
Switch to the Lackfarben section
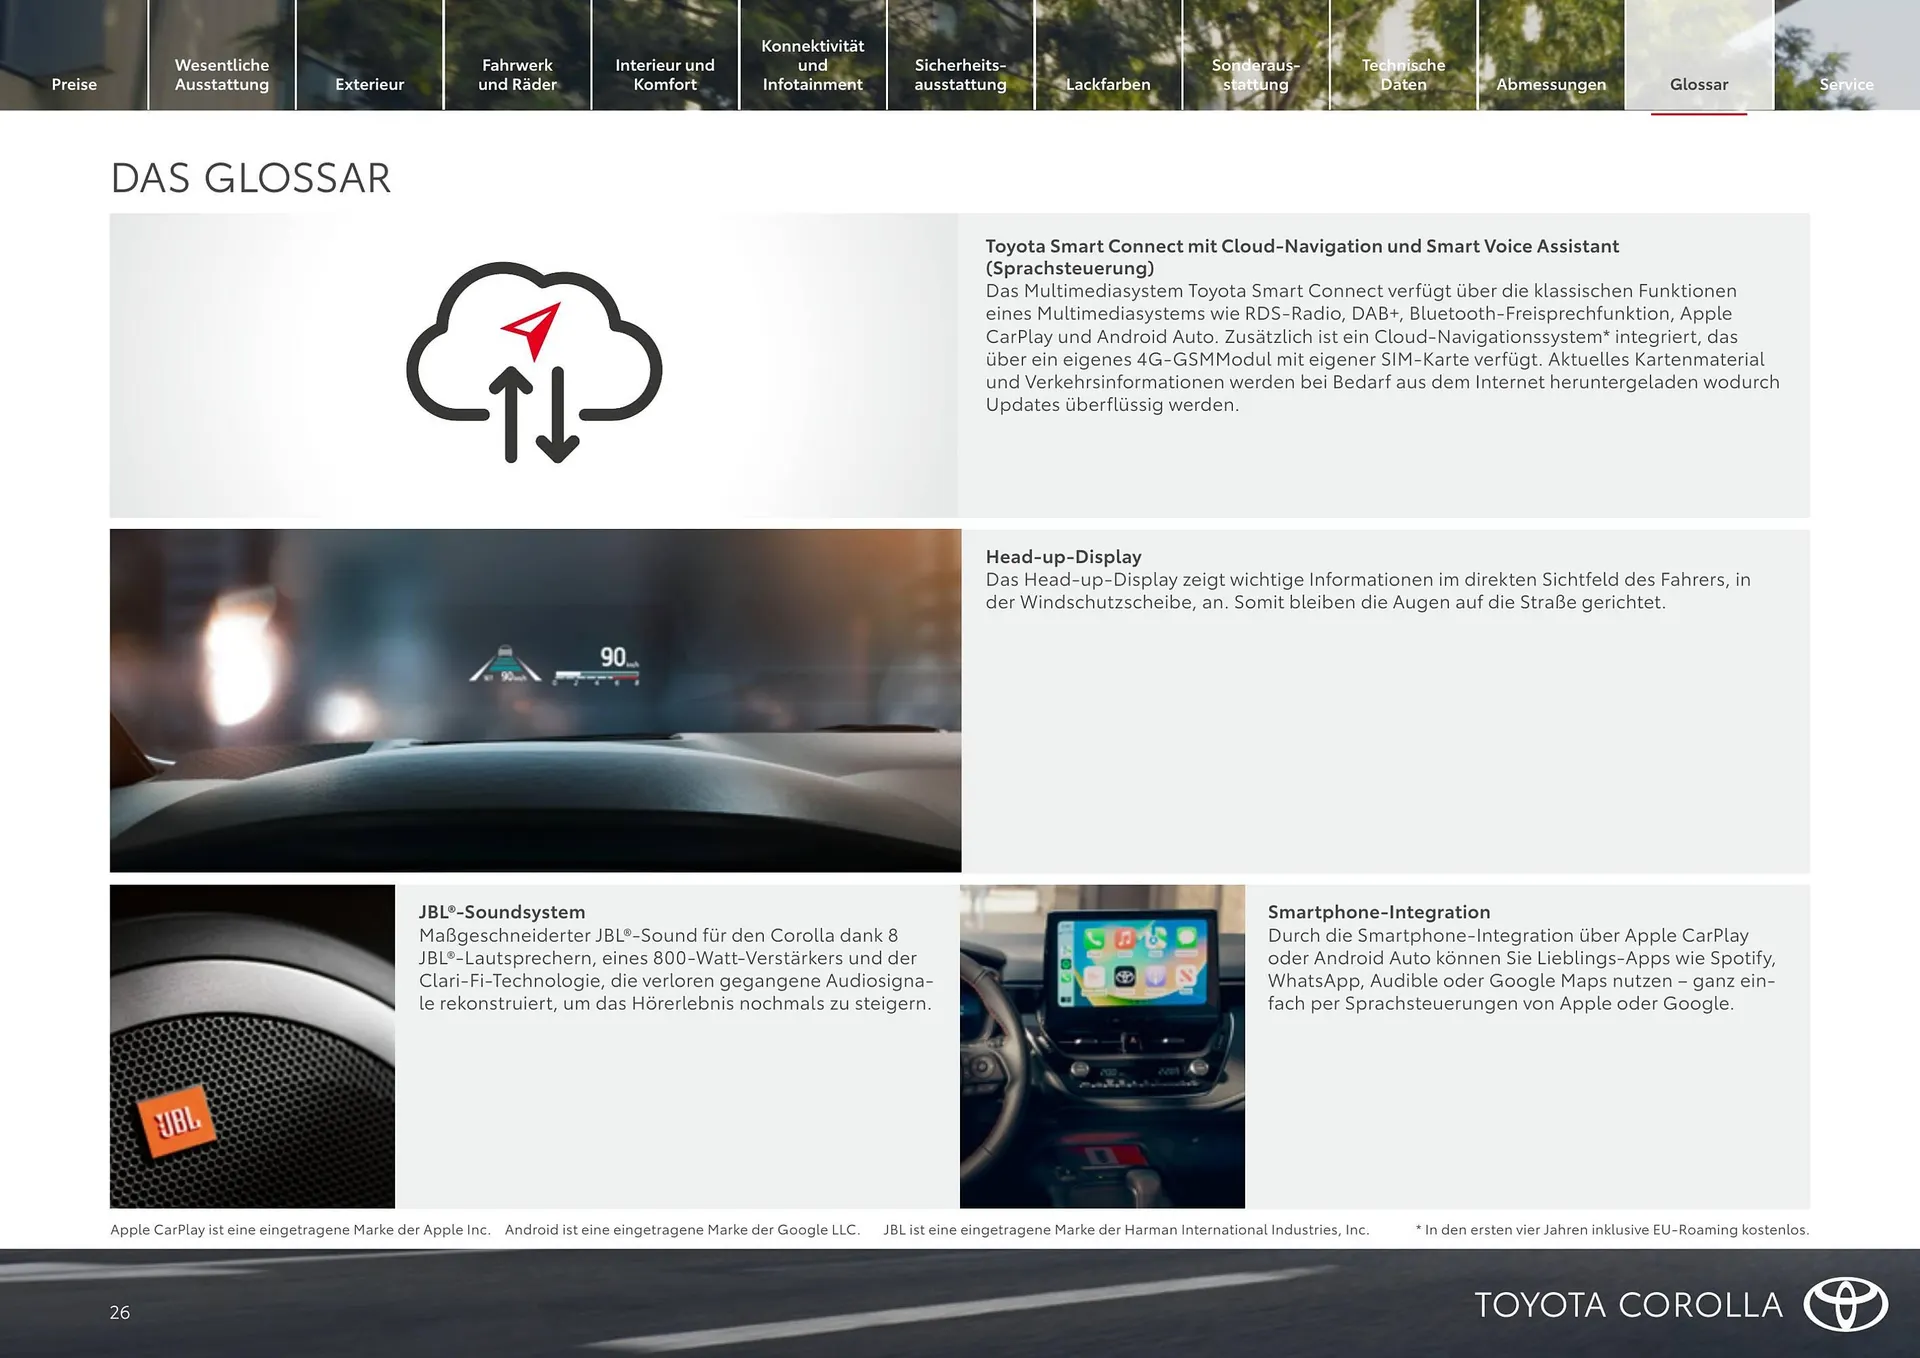(1107, 84)
